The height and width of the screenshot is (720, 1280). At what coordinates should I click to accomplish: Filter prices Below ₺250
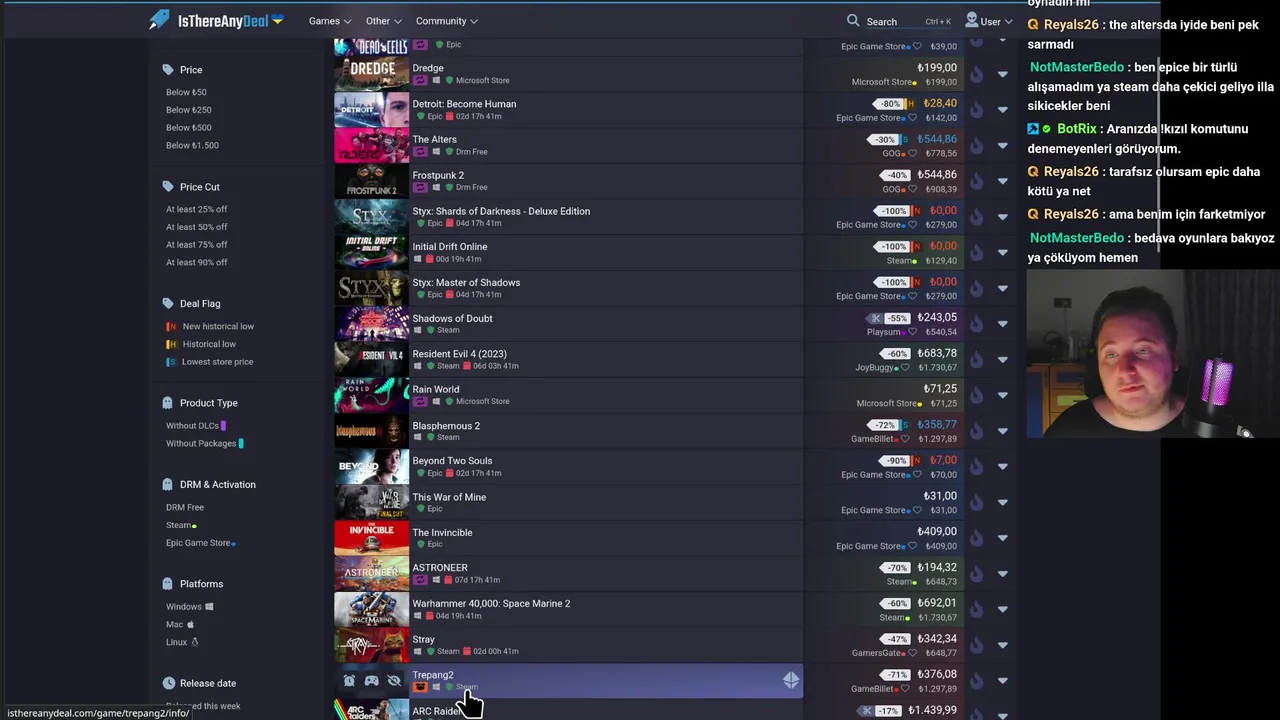point(189,110)
